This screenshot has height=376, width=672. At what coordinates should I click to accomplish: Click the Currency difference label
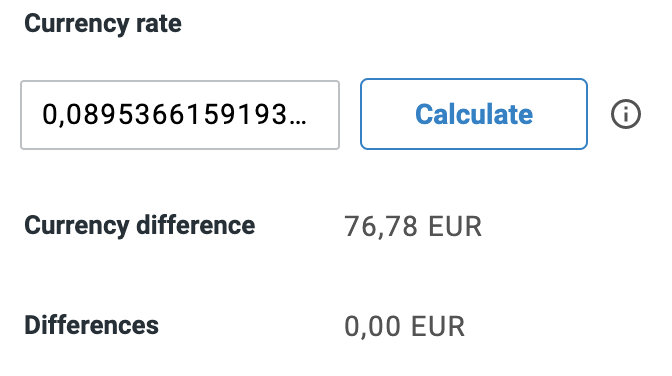140,226
